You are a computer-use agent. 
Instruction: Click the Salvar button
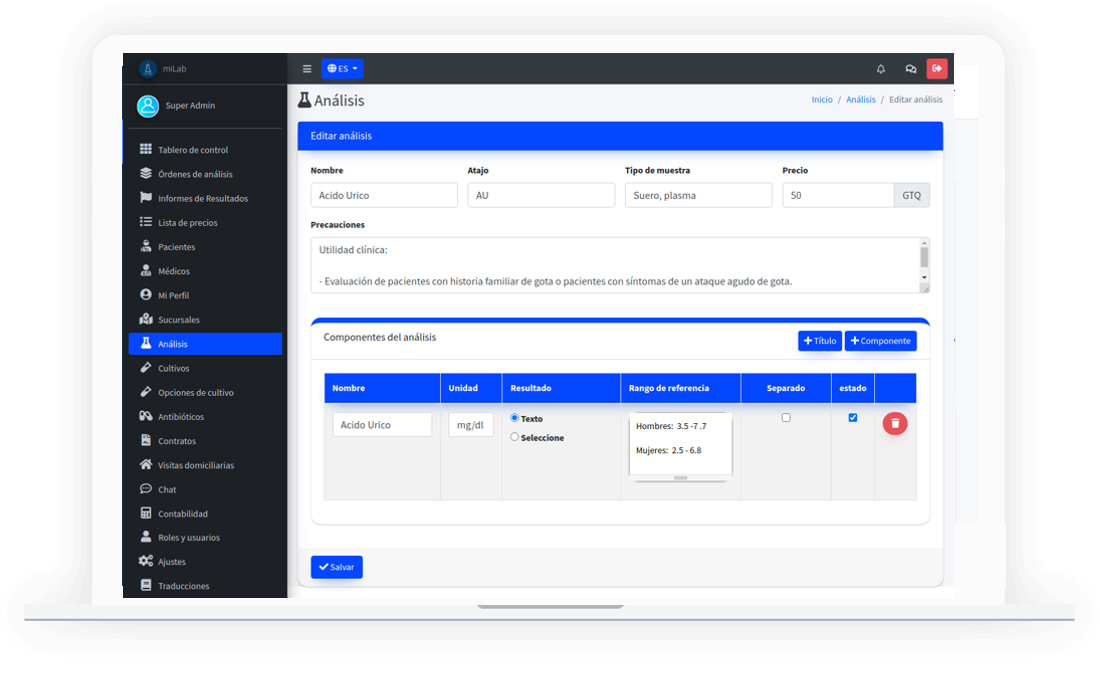336,567
